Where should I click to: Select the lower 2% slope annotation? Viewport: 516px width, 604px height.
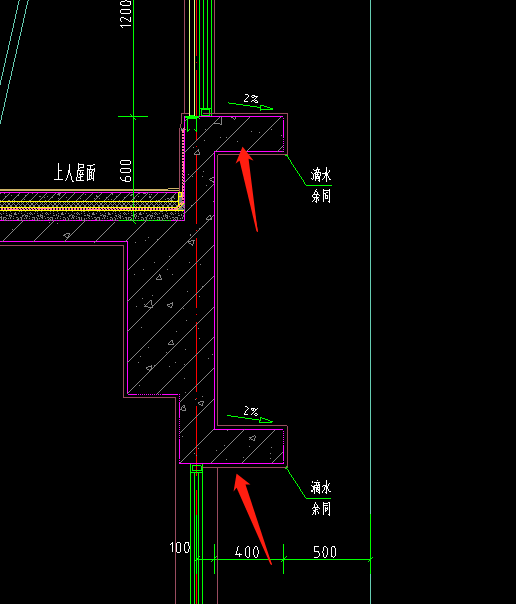[x=251, y=411]
